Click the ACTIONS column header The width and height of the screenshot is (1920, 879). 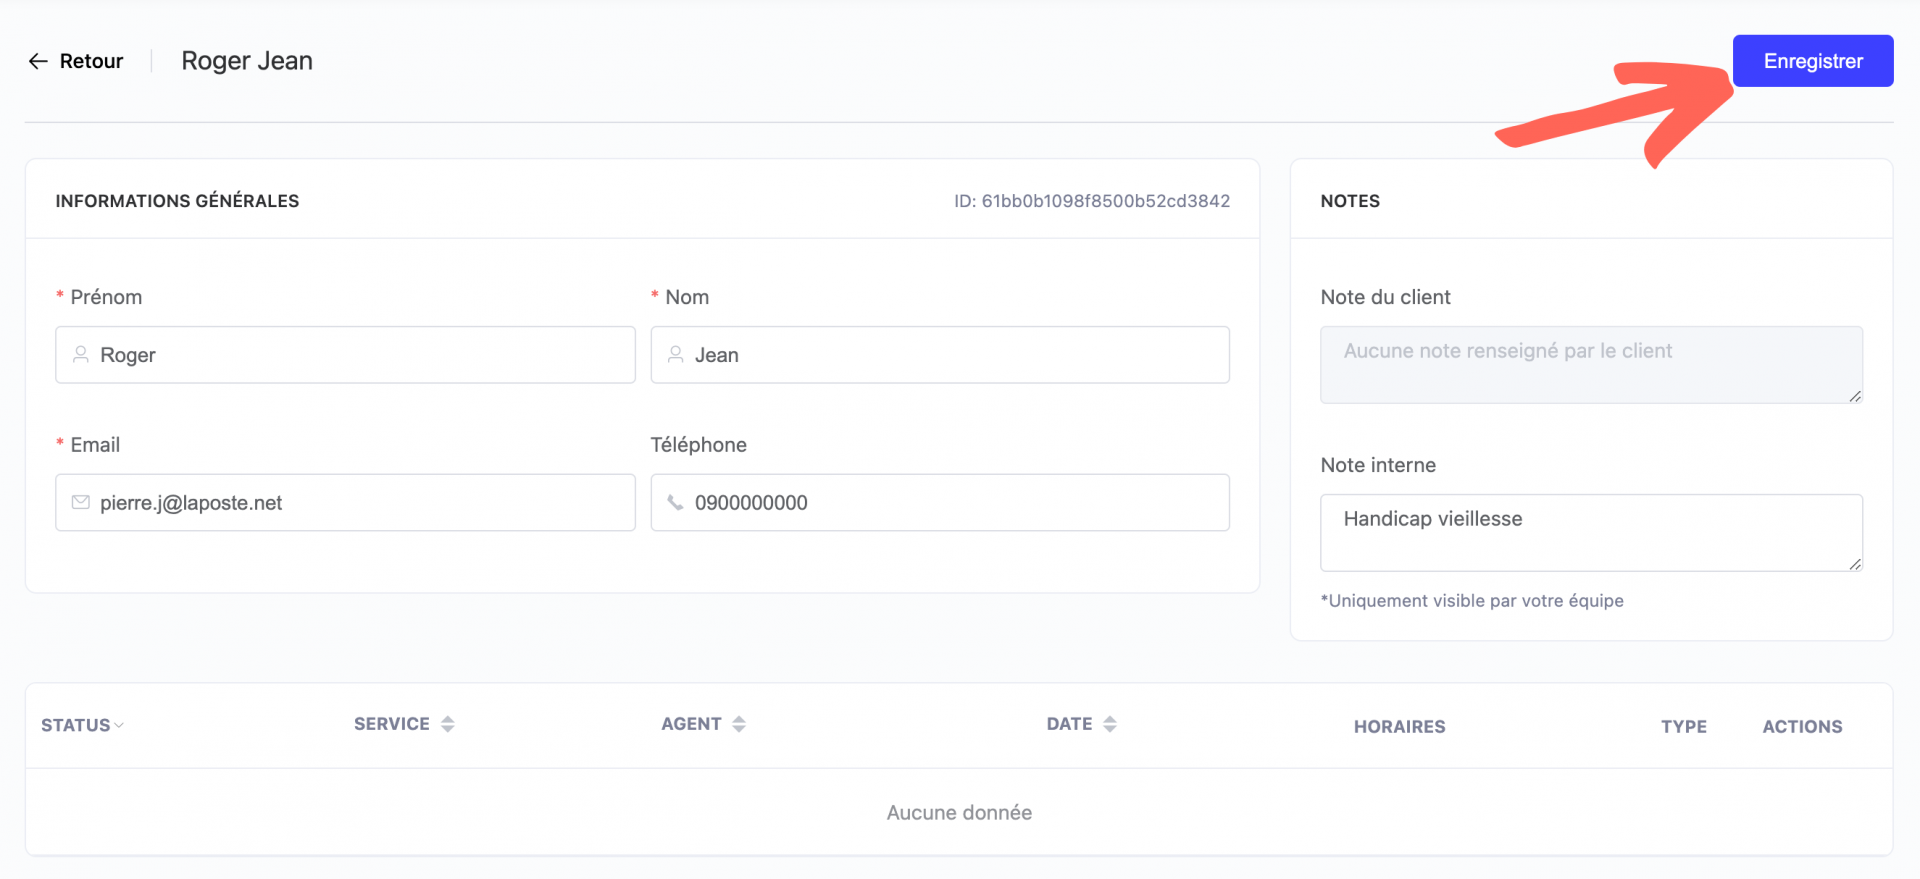1802,727
